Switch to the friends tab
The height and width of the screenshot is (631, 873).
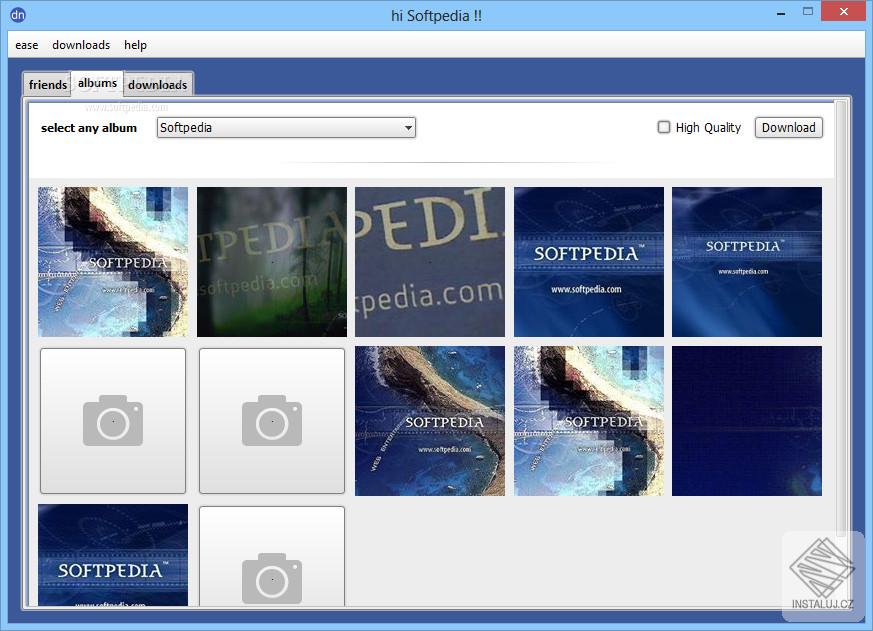click(x=47, y=85)
